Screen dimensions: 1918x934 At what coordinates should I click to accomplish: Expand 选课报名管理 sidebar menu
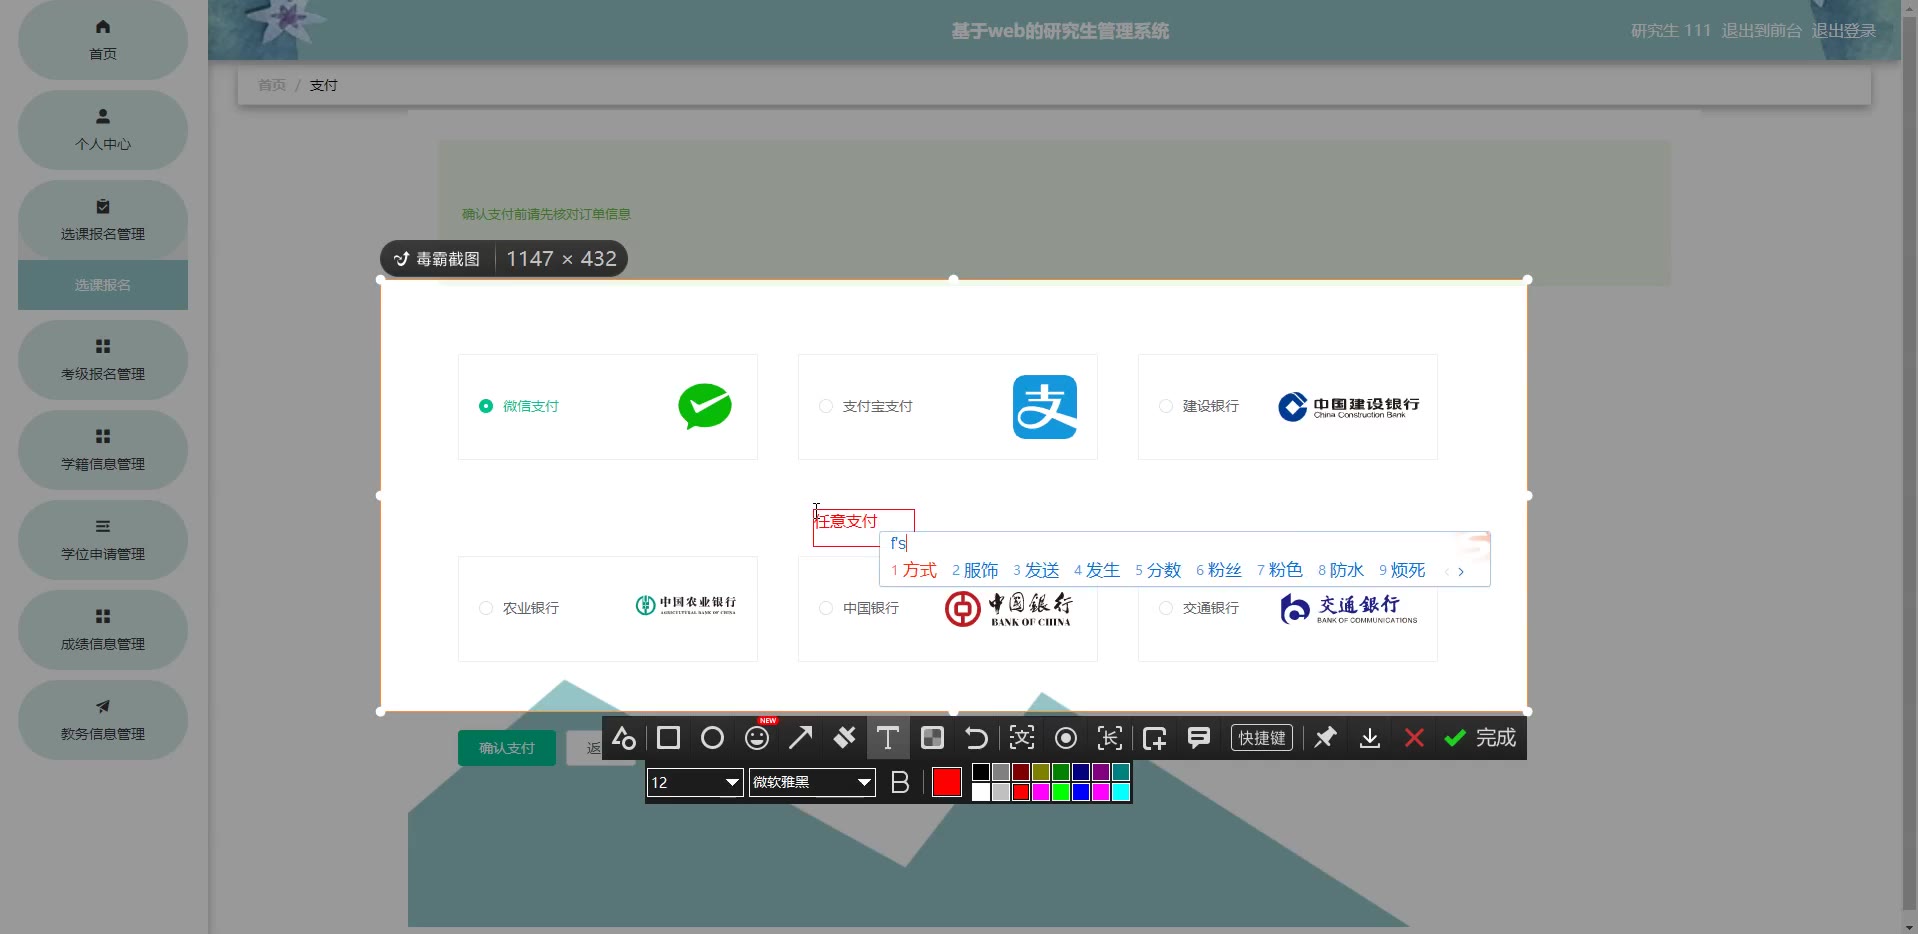[x=103, y=220]
